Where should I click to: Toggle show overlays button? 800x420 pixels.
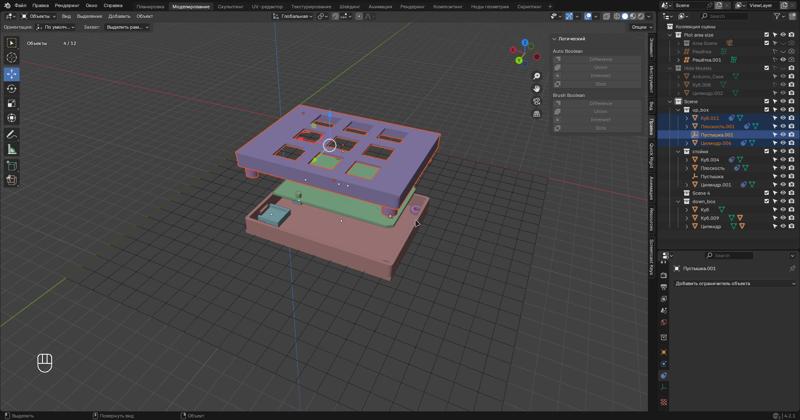coord(588,16)
